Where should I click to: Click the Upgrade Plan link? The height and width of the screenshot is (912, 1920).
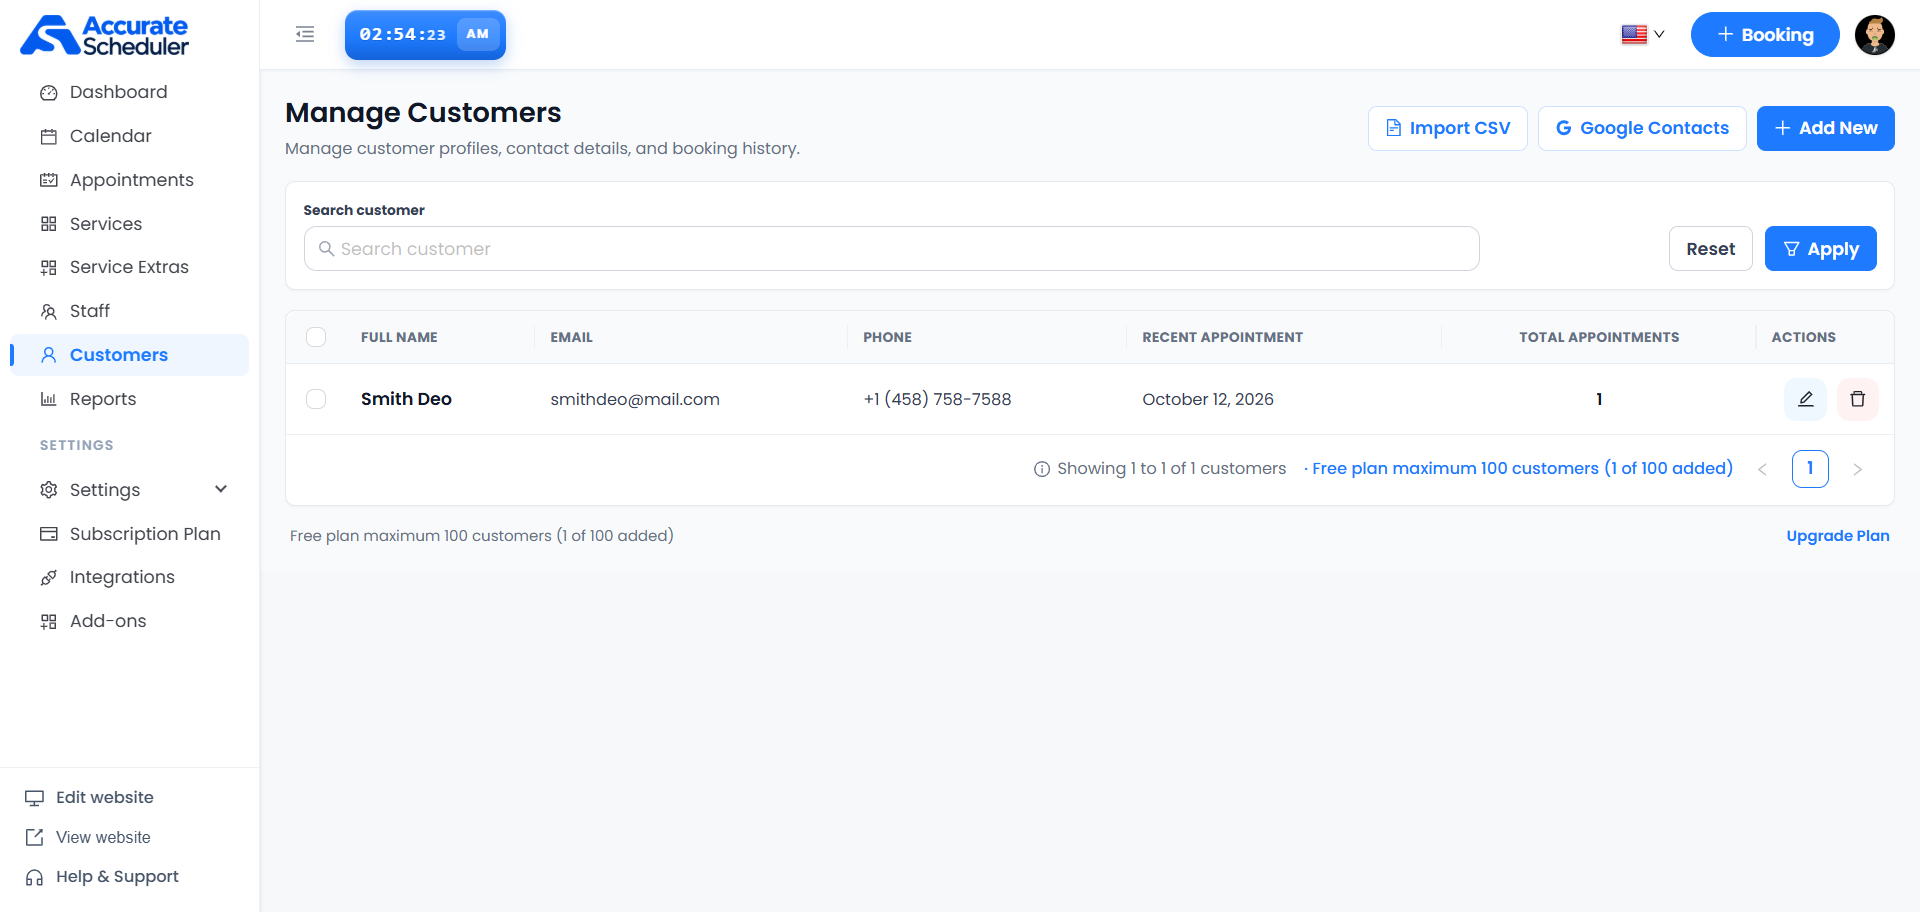tap(1838, 536)
